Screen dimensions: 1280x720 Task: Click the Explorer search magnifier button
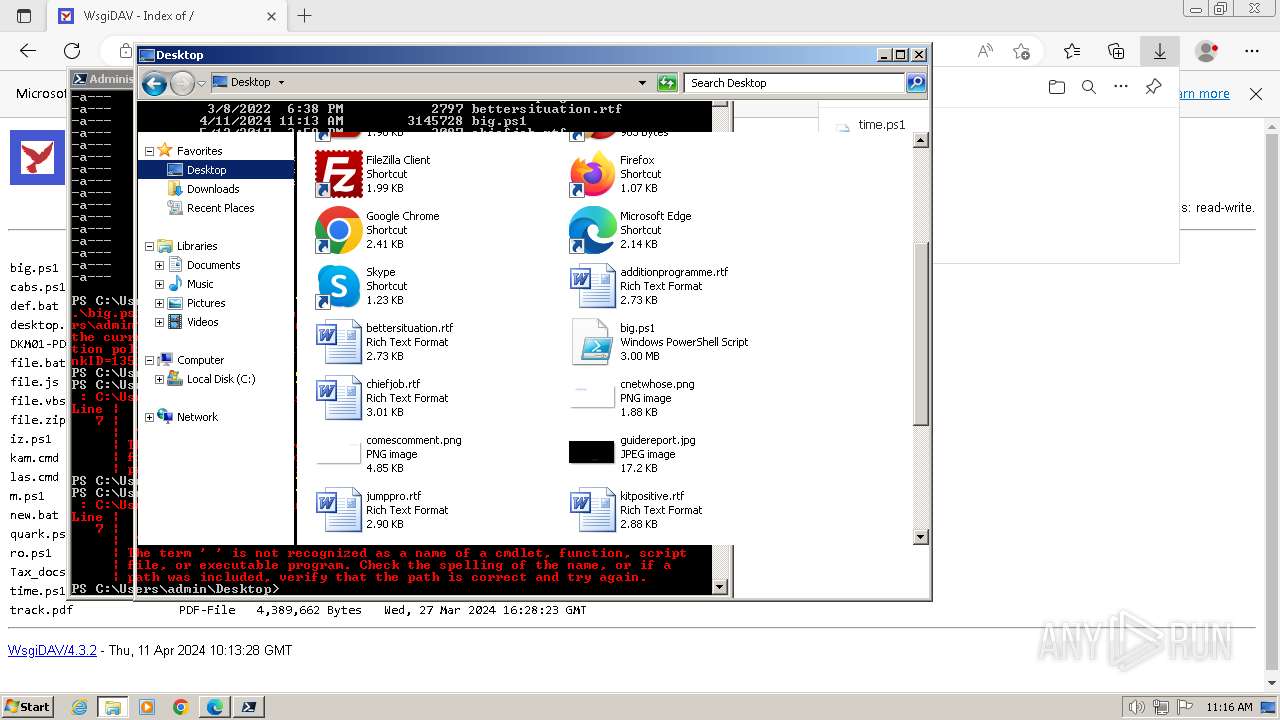click(x=916, y=83)
